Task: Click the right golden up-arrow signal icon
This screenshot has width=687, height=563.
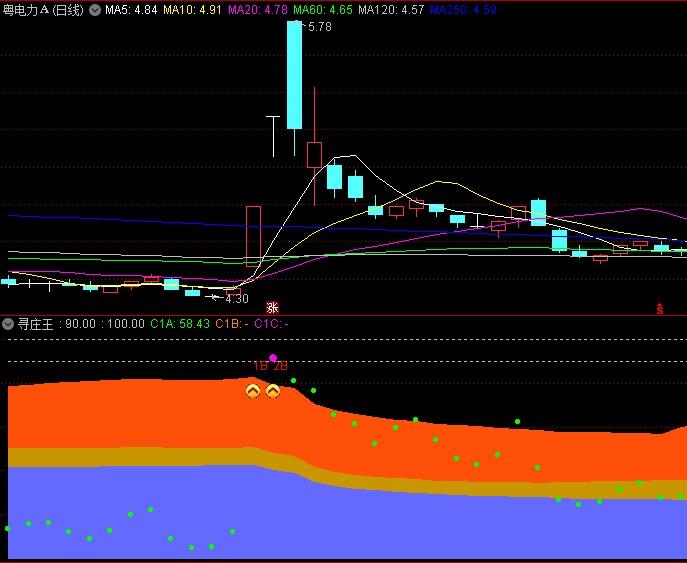Action: 273,391
